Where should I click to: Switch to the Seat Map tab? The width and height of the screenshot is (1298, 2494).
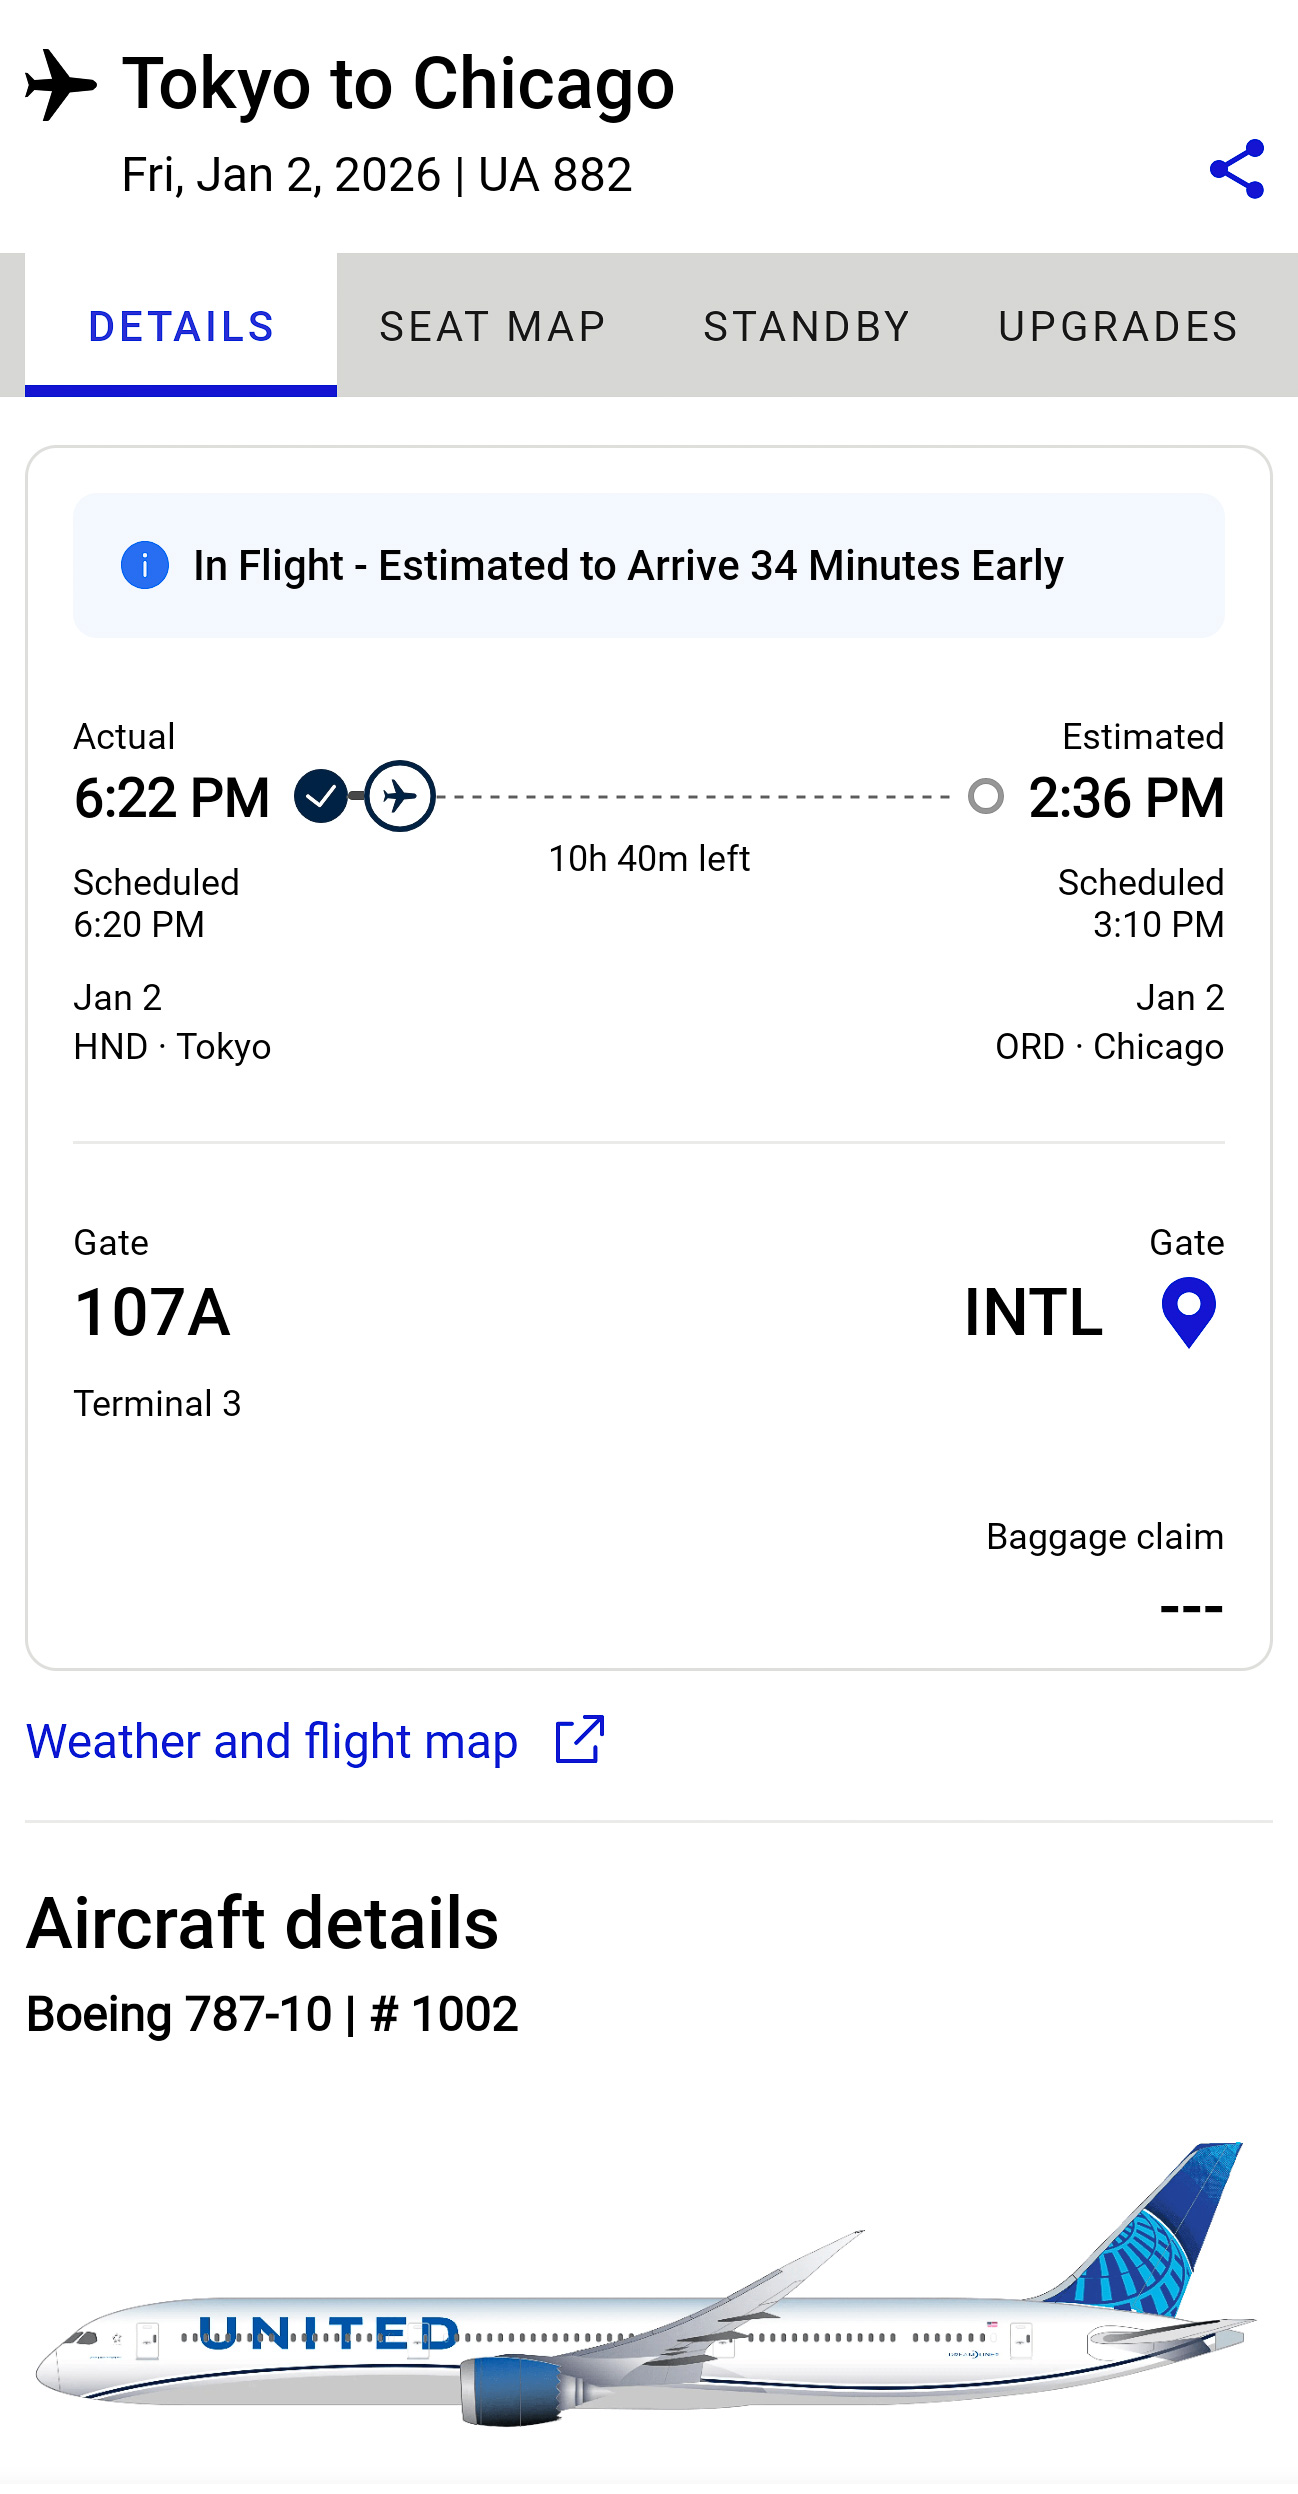point(493,327)
